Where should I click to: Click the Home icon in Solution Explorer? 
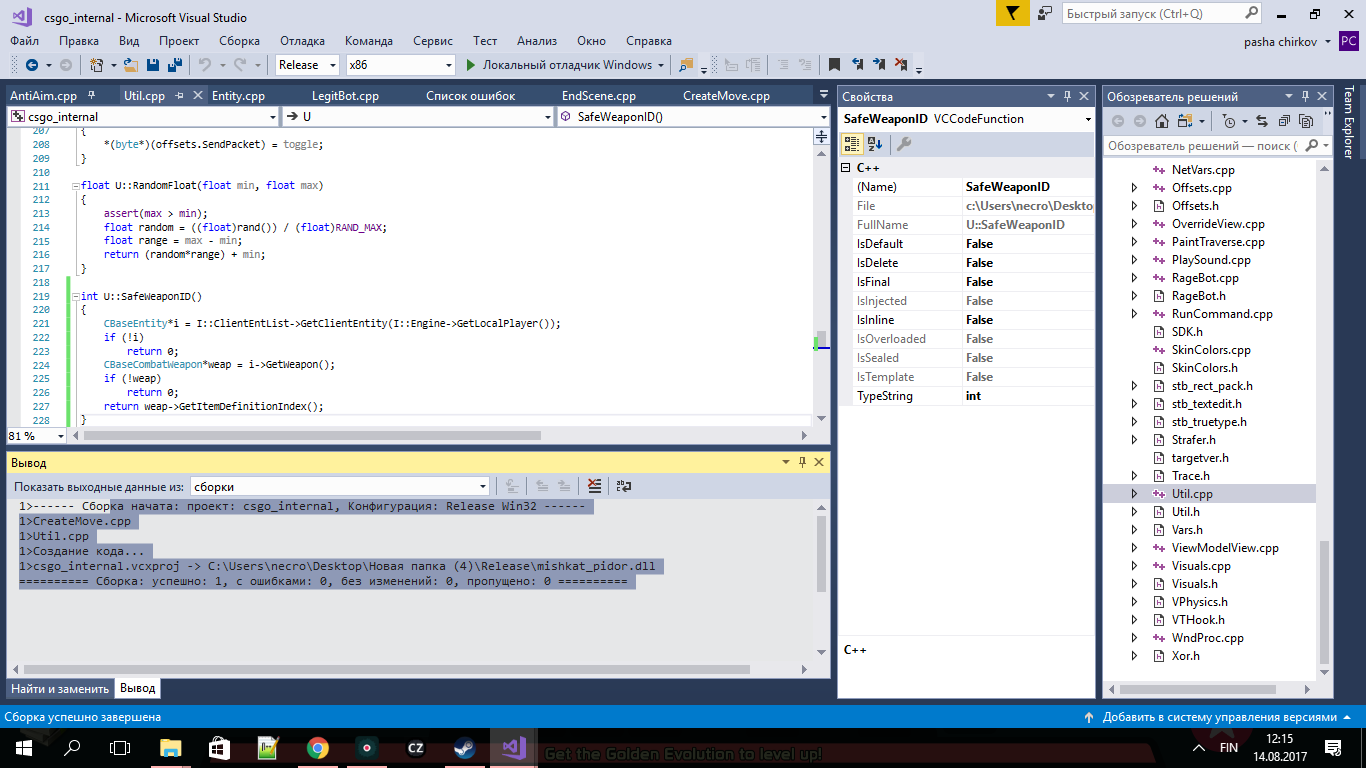[1161, 120]
